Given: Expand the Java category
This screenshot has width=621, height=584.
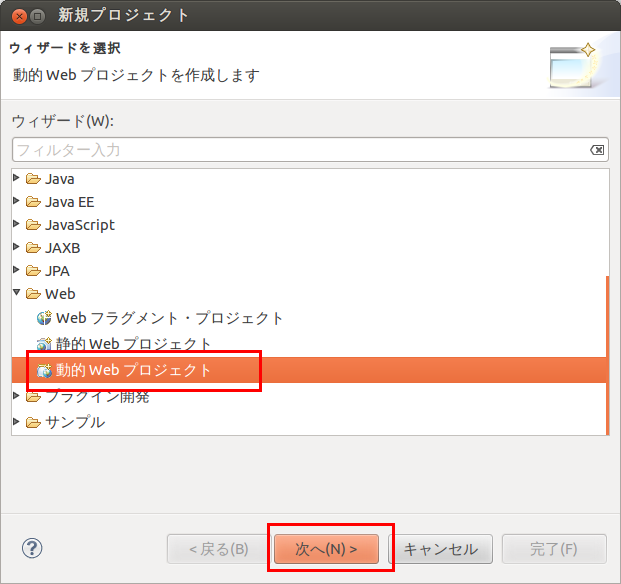Looking at the screenshot, I should pyautogui.click(x=16, y=177).
